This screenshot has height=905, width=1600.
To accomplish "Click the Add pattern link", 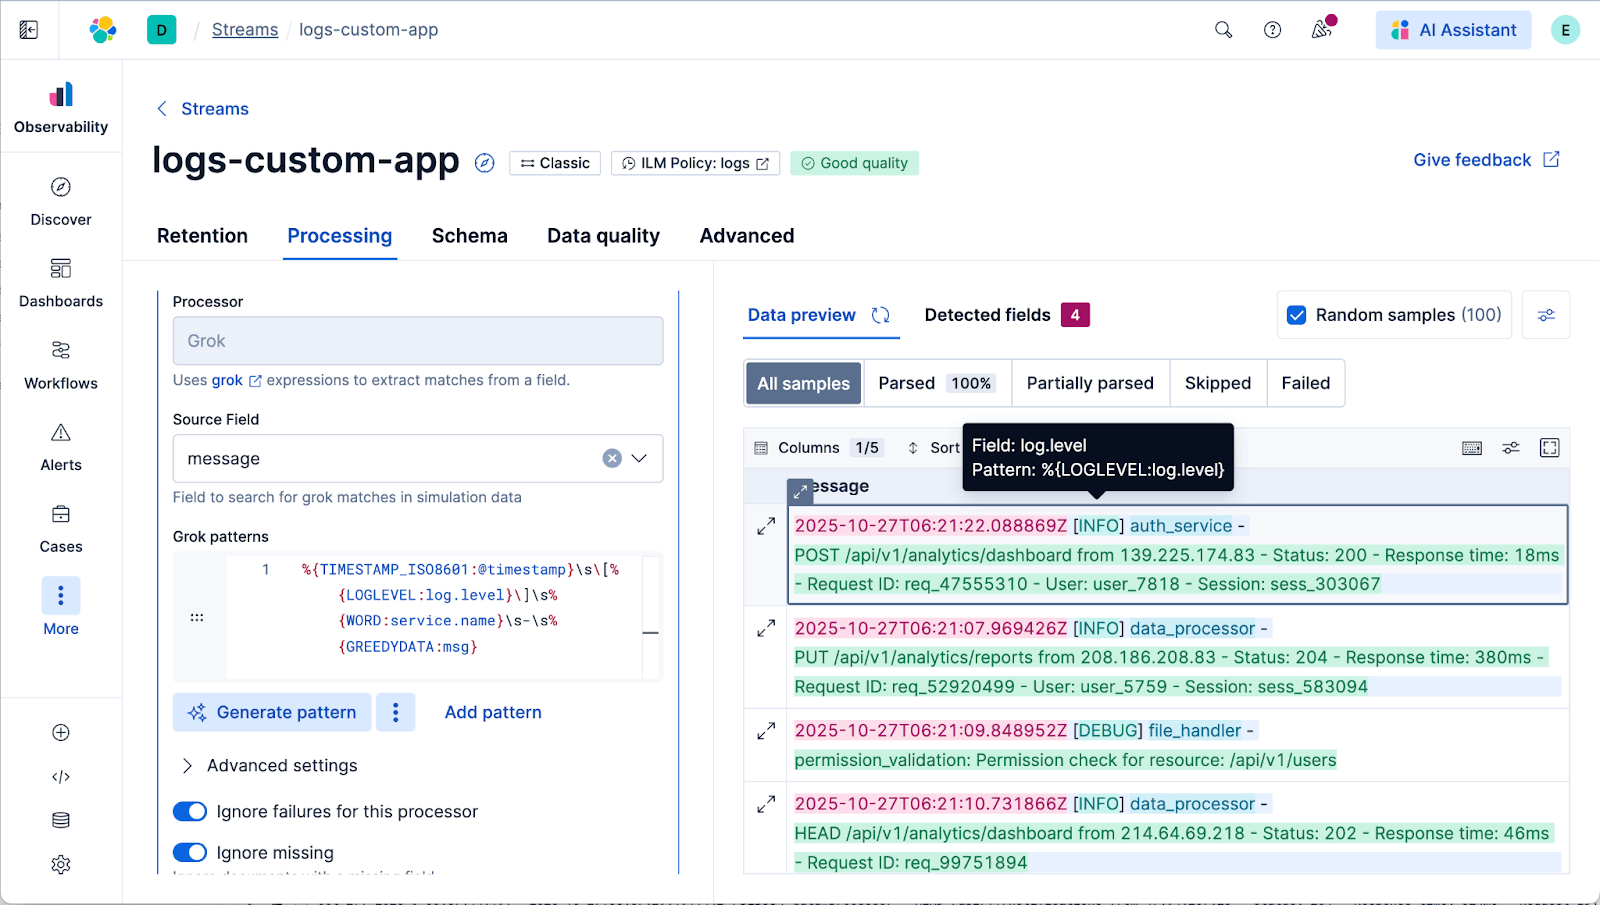I will coord(493,712).
